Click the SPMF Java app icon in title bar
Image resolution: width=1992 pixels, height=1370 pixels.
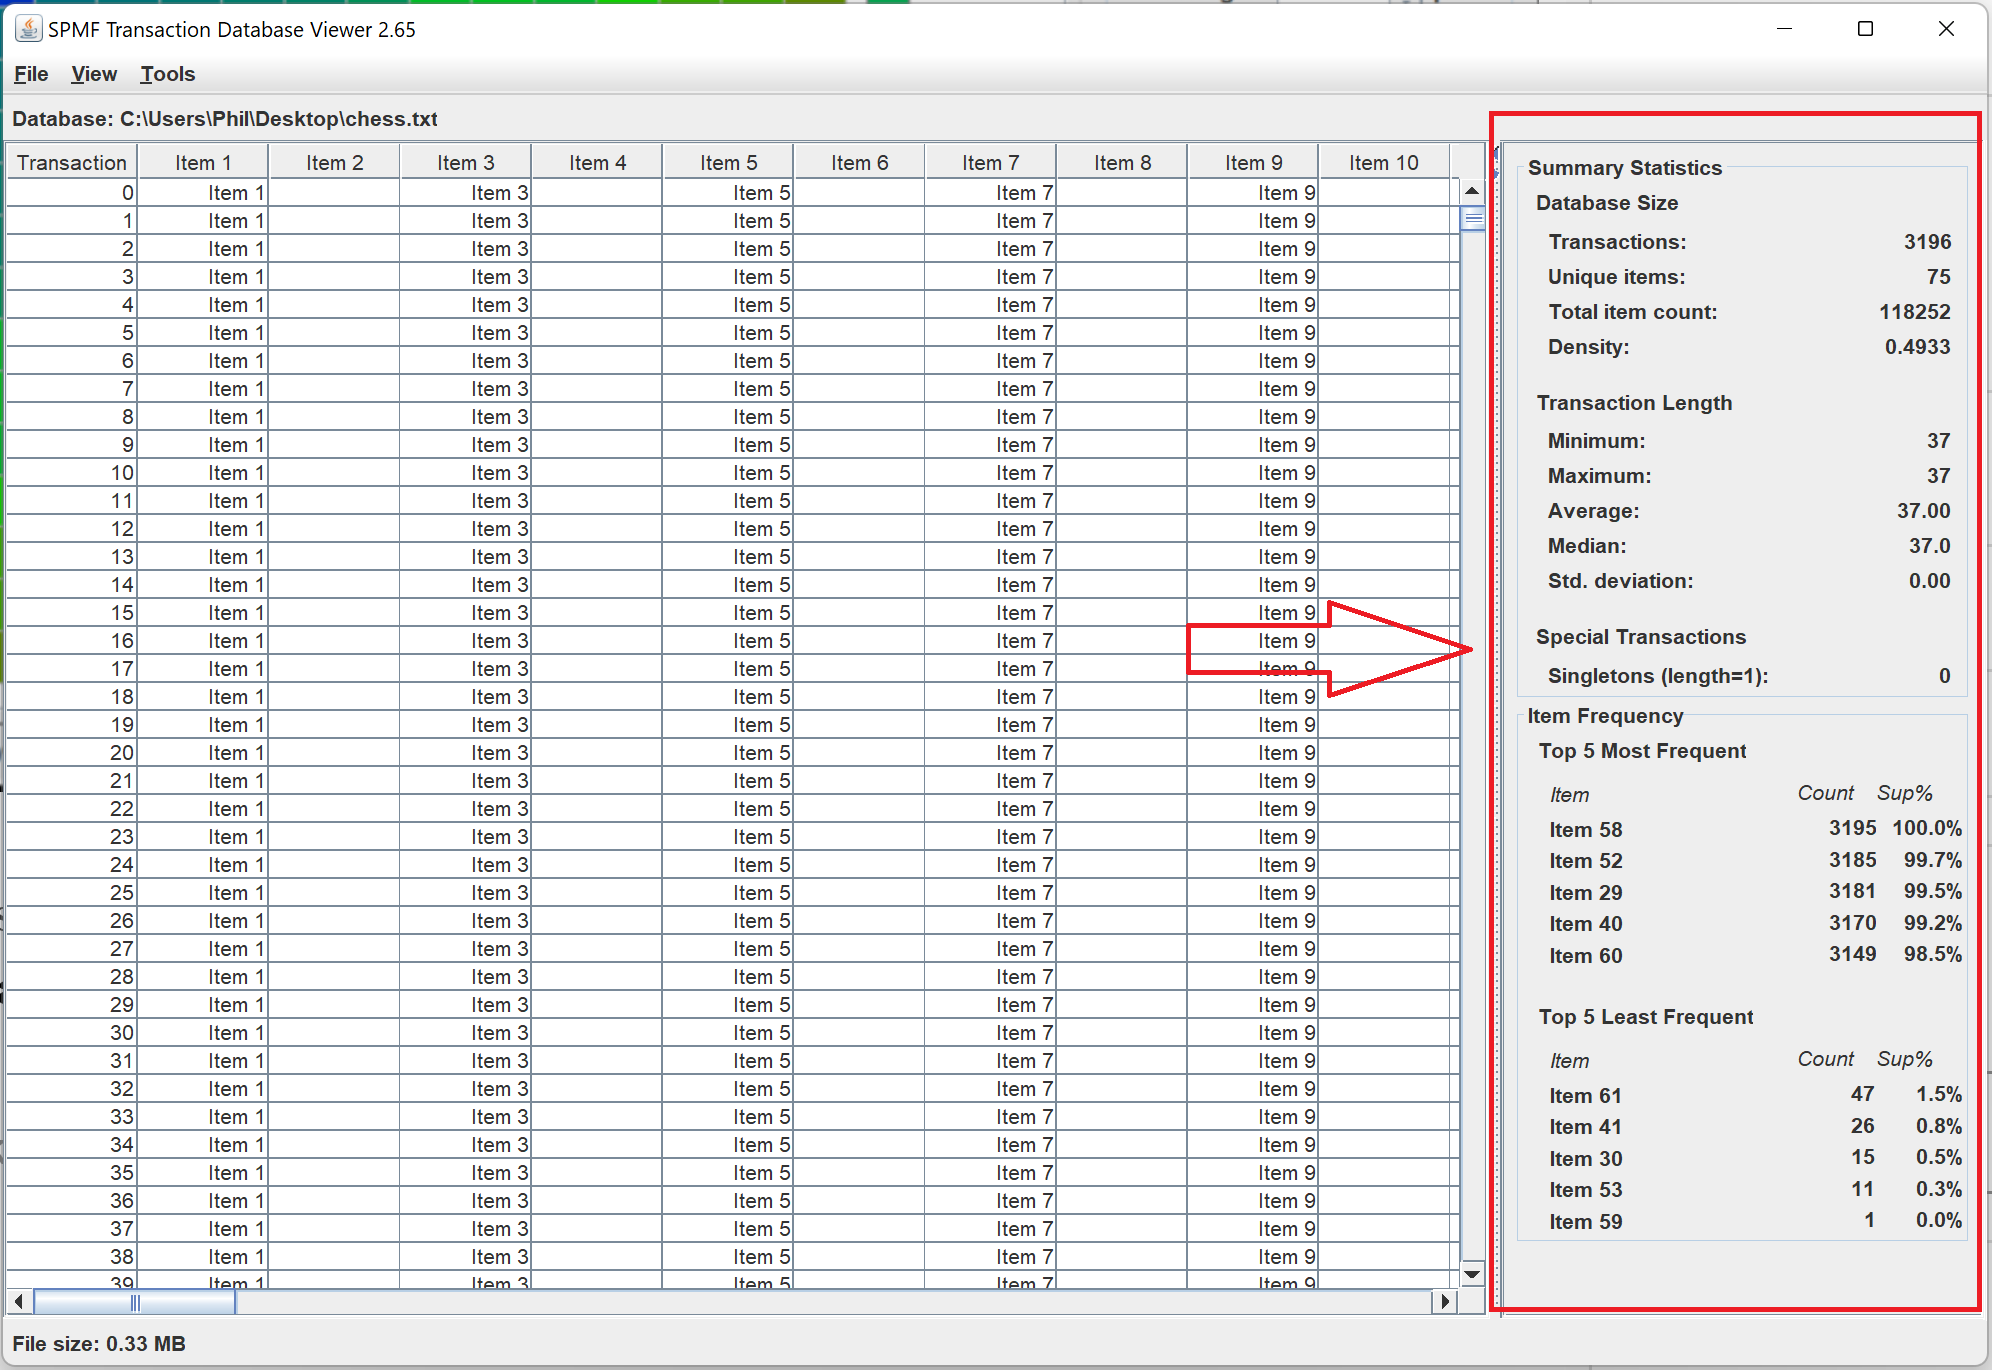(28, 29)
